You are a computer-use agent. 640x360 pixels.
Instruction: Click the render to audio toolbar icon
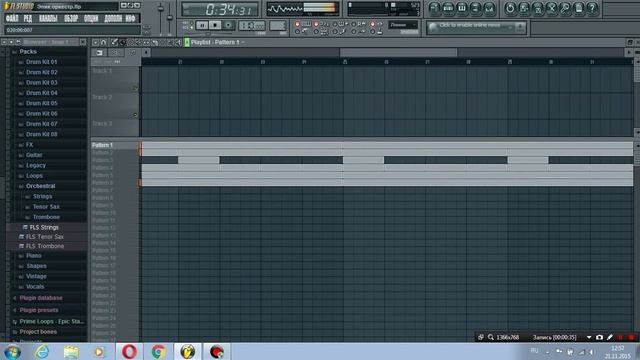[538, 8]
